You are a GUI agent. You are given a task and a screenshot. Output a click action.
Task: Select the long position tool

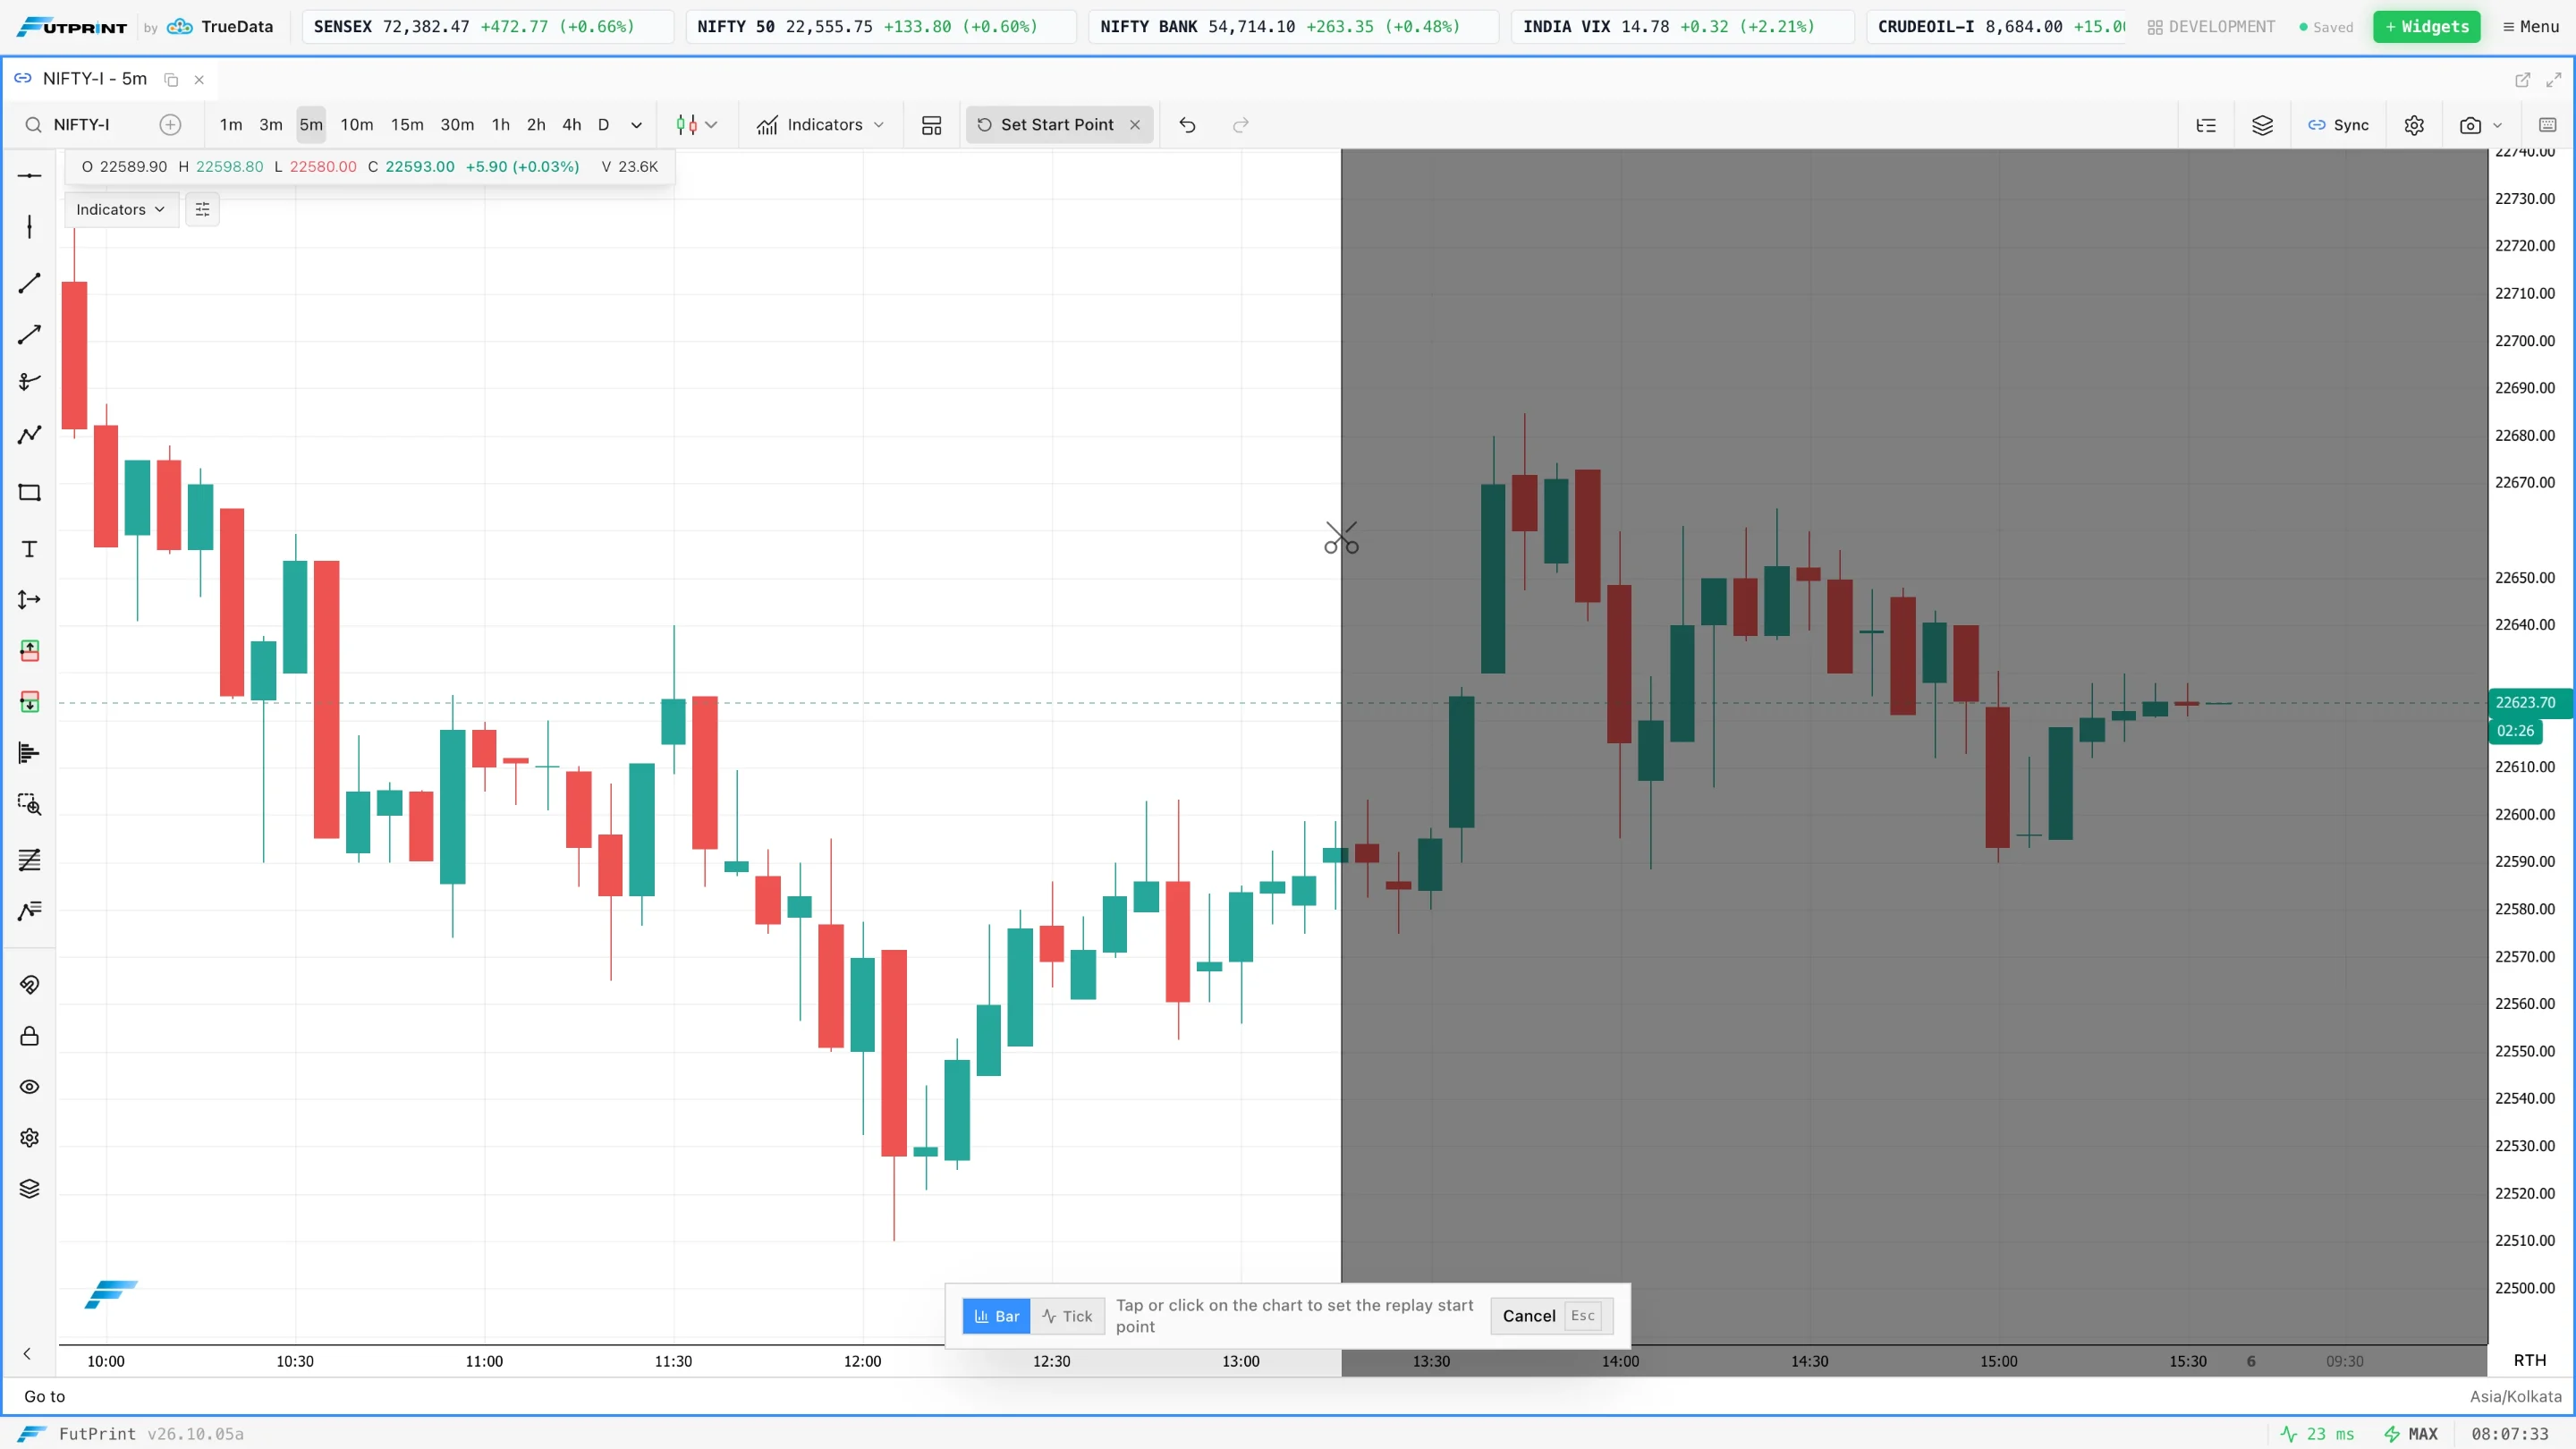coord(29,651)
